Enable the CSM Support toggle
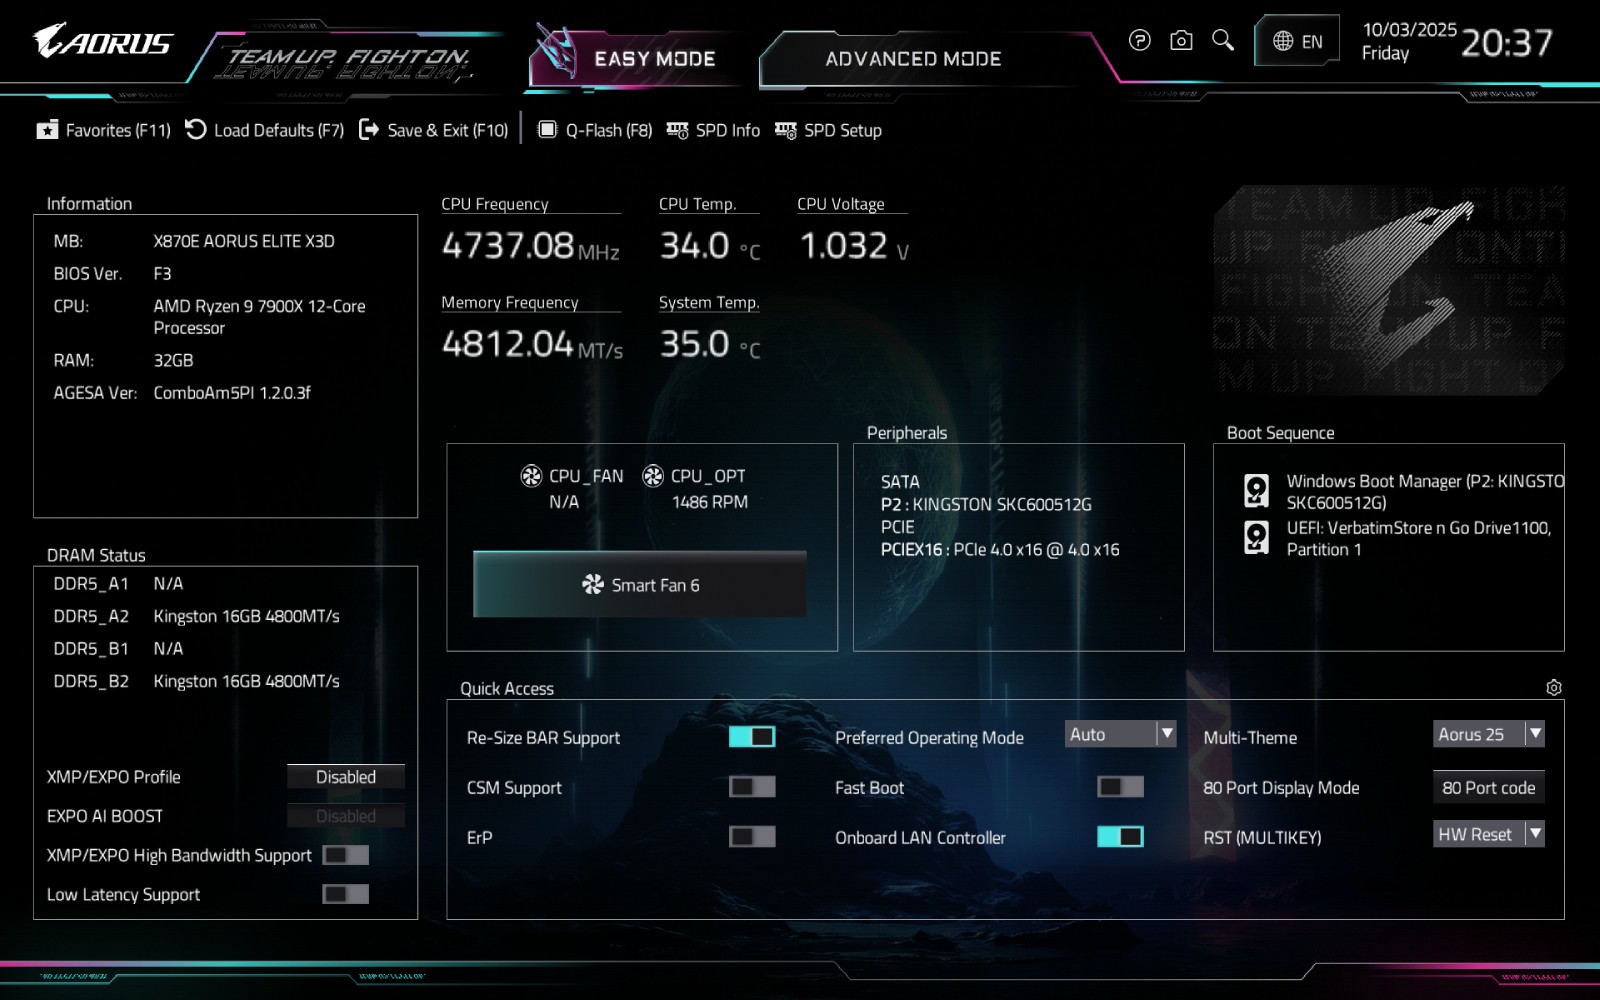The width and height of the screenshot is (1600, 1000). [752, 787]
